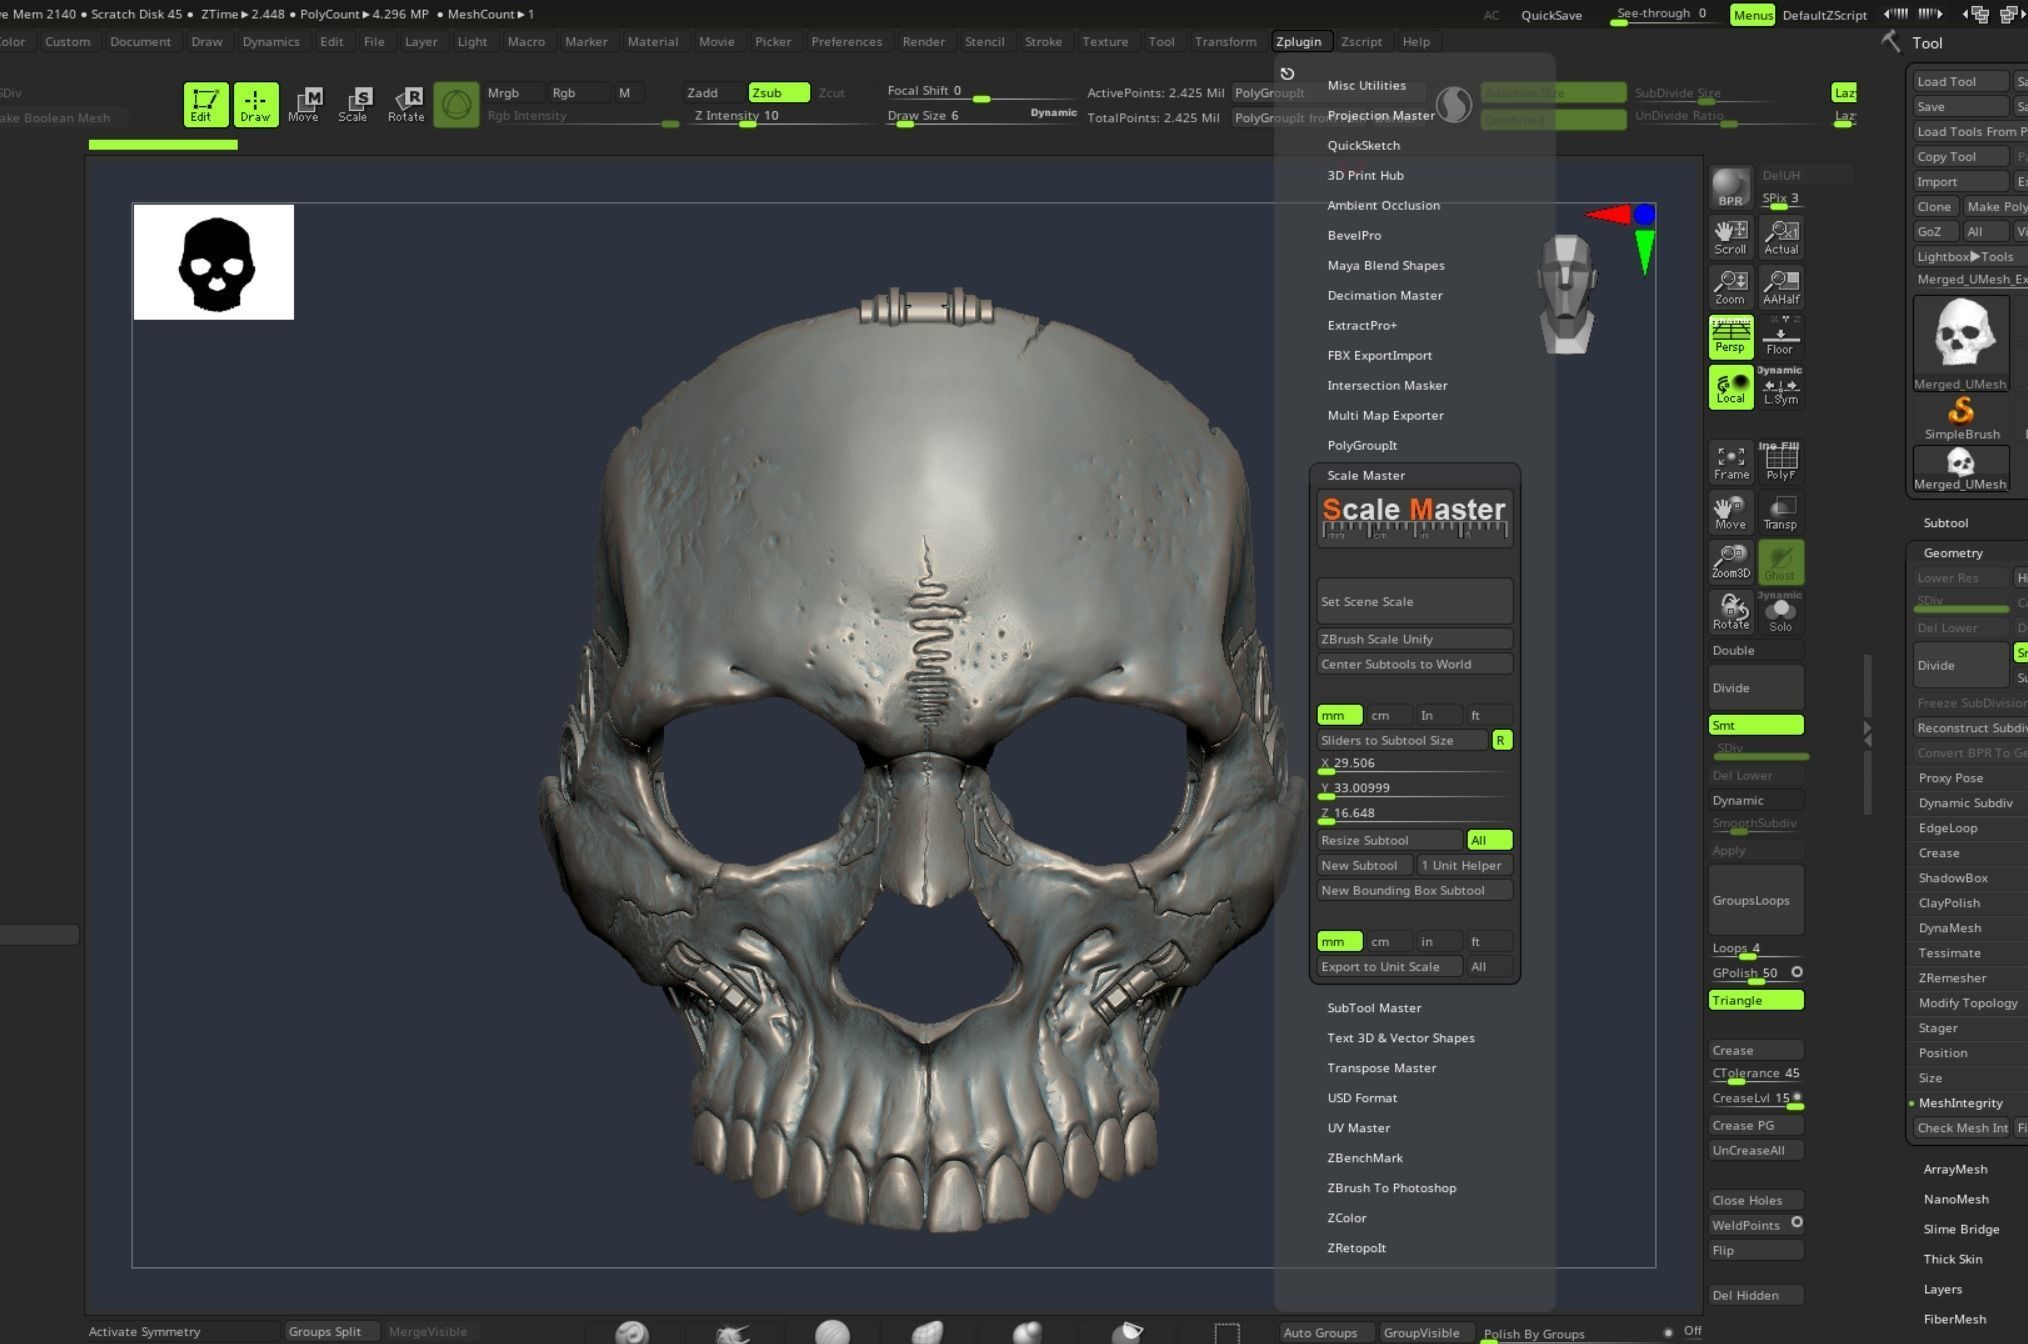Toggle Mrgb channel button
Image resolution: width=2028 pixels, height=1344 pixels.
514,93
